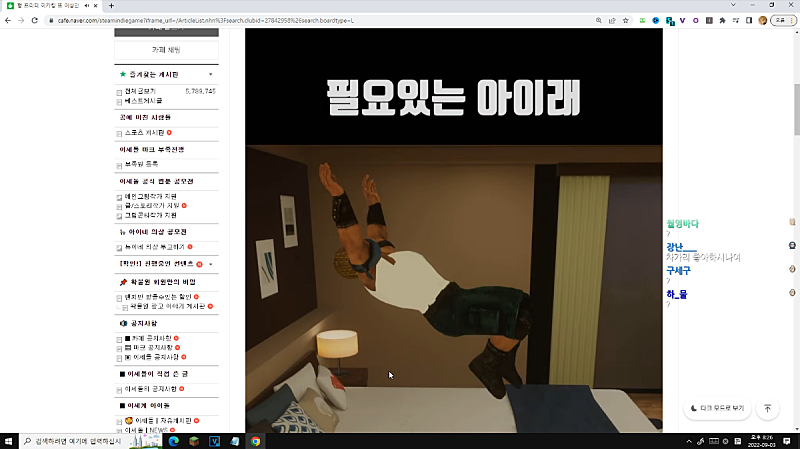
Task: Open the 그림콘티작가 지원 board
Action: (x=151, y=215)
